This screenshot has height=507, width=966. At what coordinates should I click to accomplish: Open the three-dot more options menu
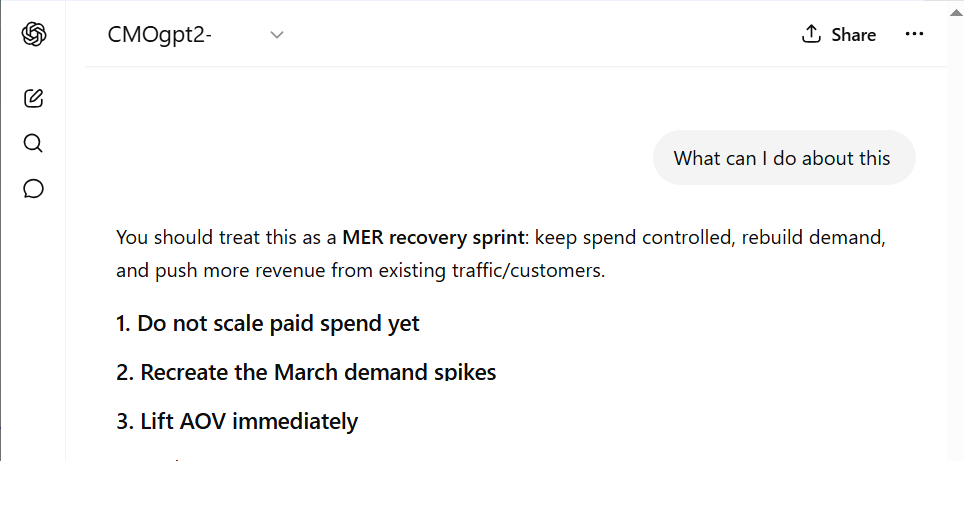click(914, 34)
